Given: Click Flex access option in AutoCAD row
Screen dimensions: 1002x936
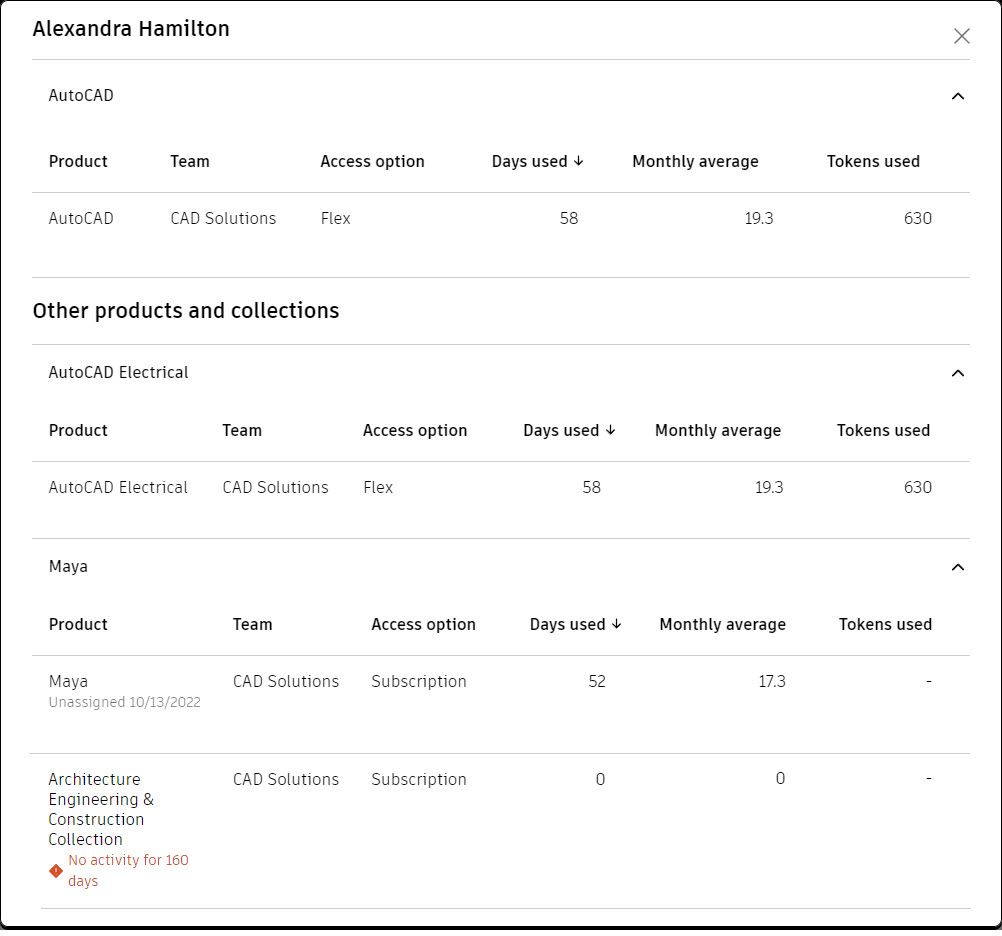Looking at the screenshot, I should (335, 219).
